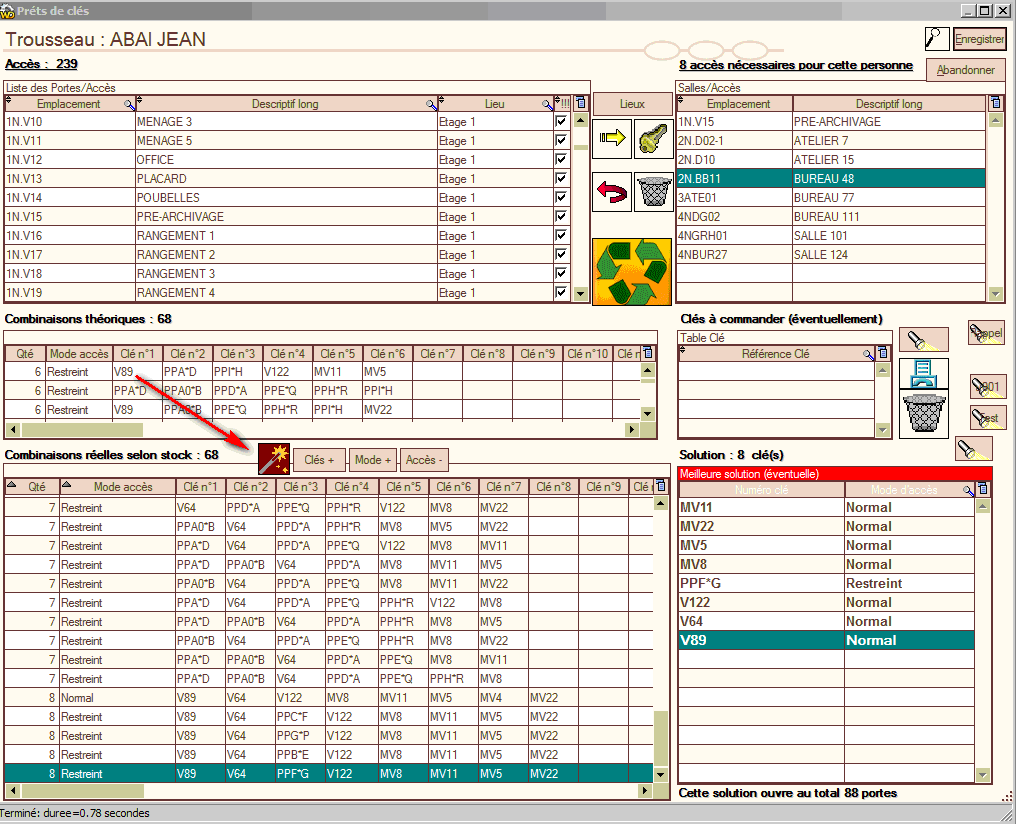This screenshot has width=1016, height=824.
Task: Toggle the checkbox for MENAGE 3 row
Action: point(561,121)
